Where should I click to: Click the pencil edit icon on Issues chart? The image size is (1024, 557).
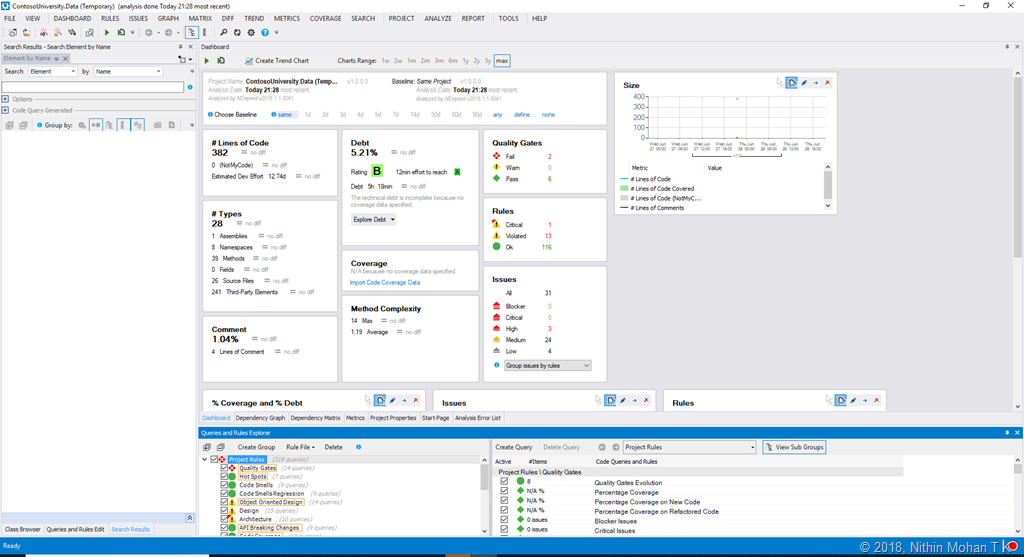click(x=622, y=400)
